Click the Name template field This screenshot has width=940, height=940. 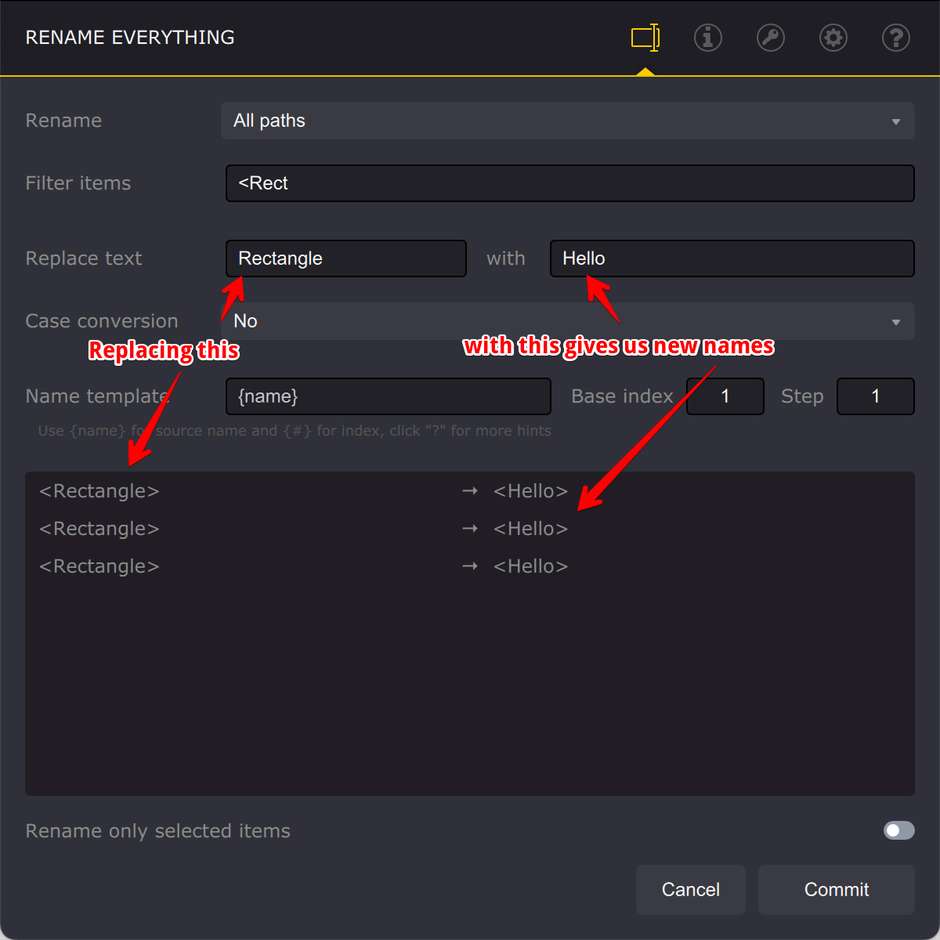388,396
